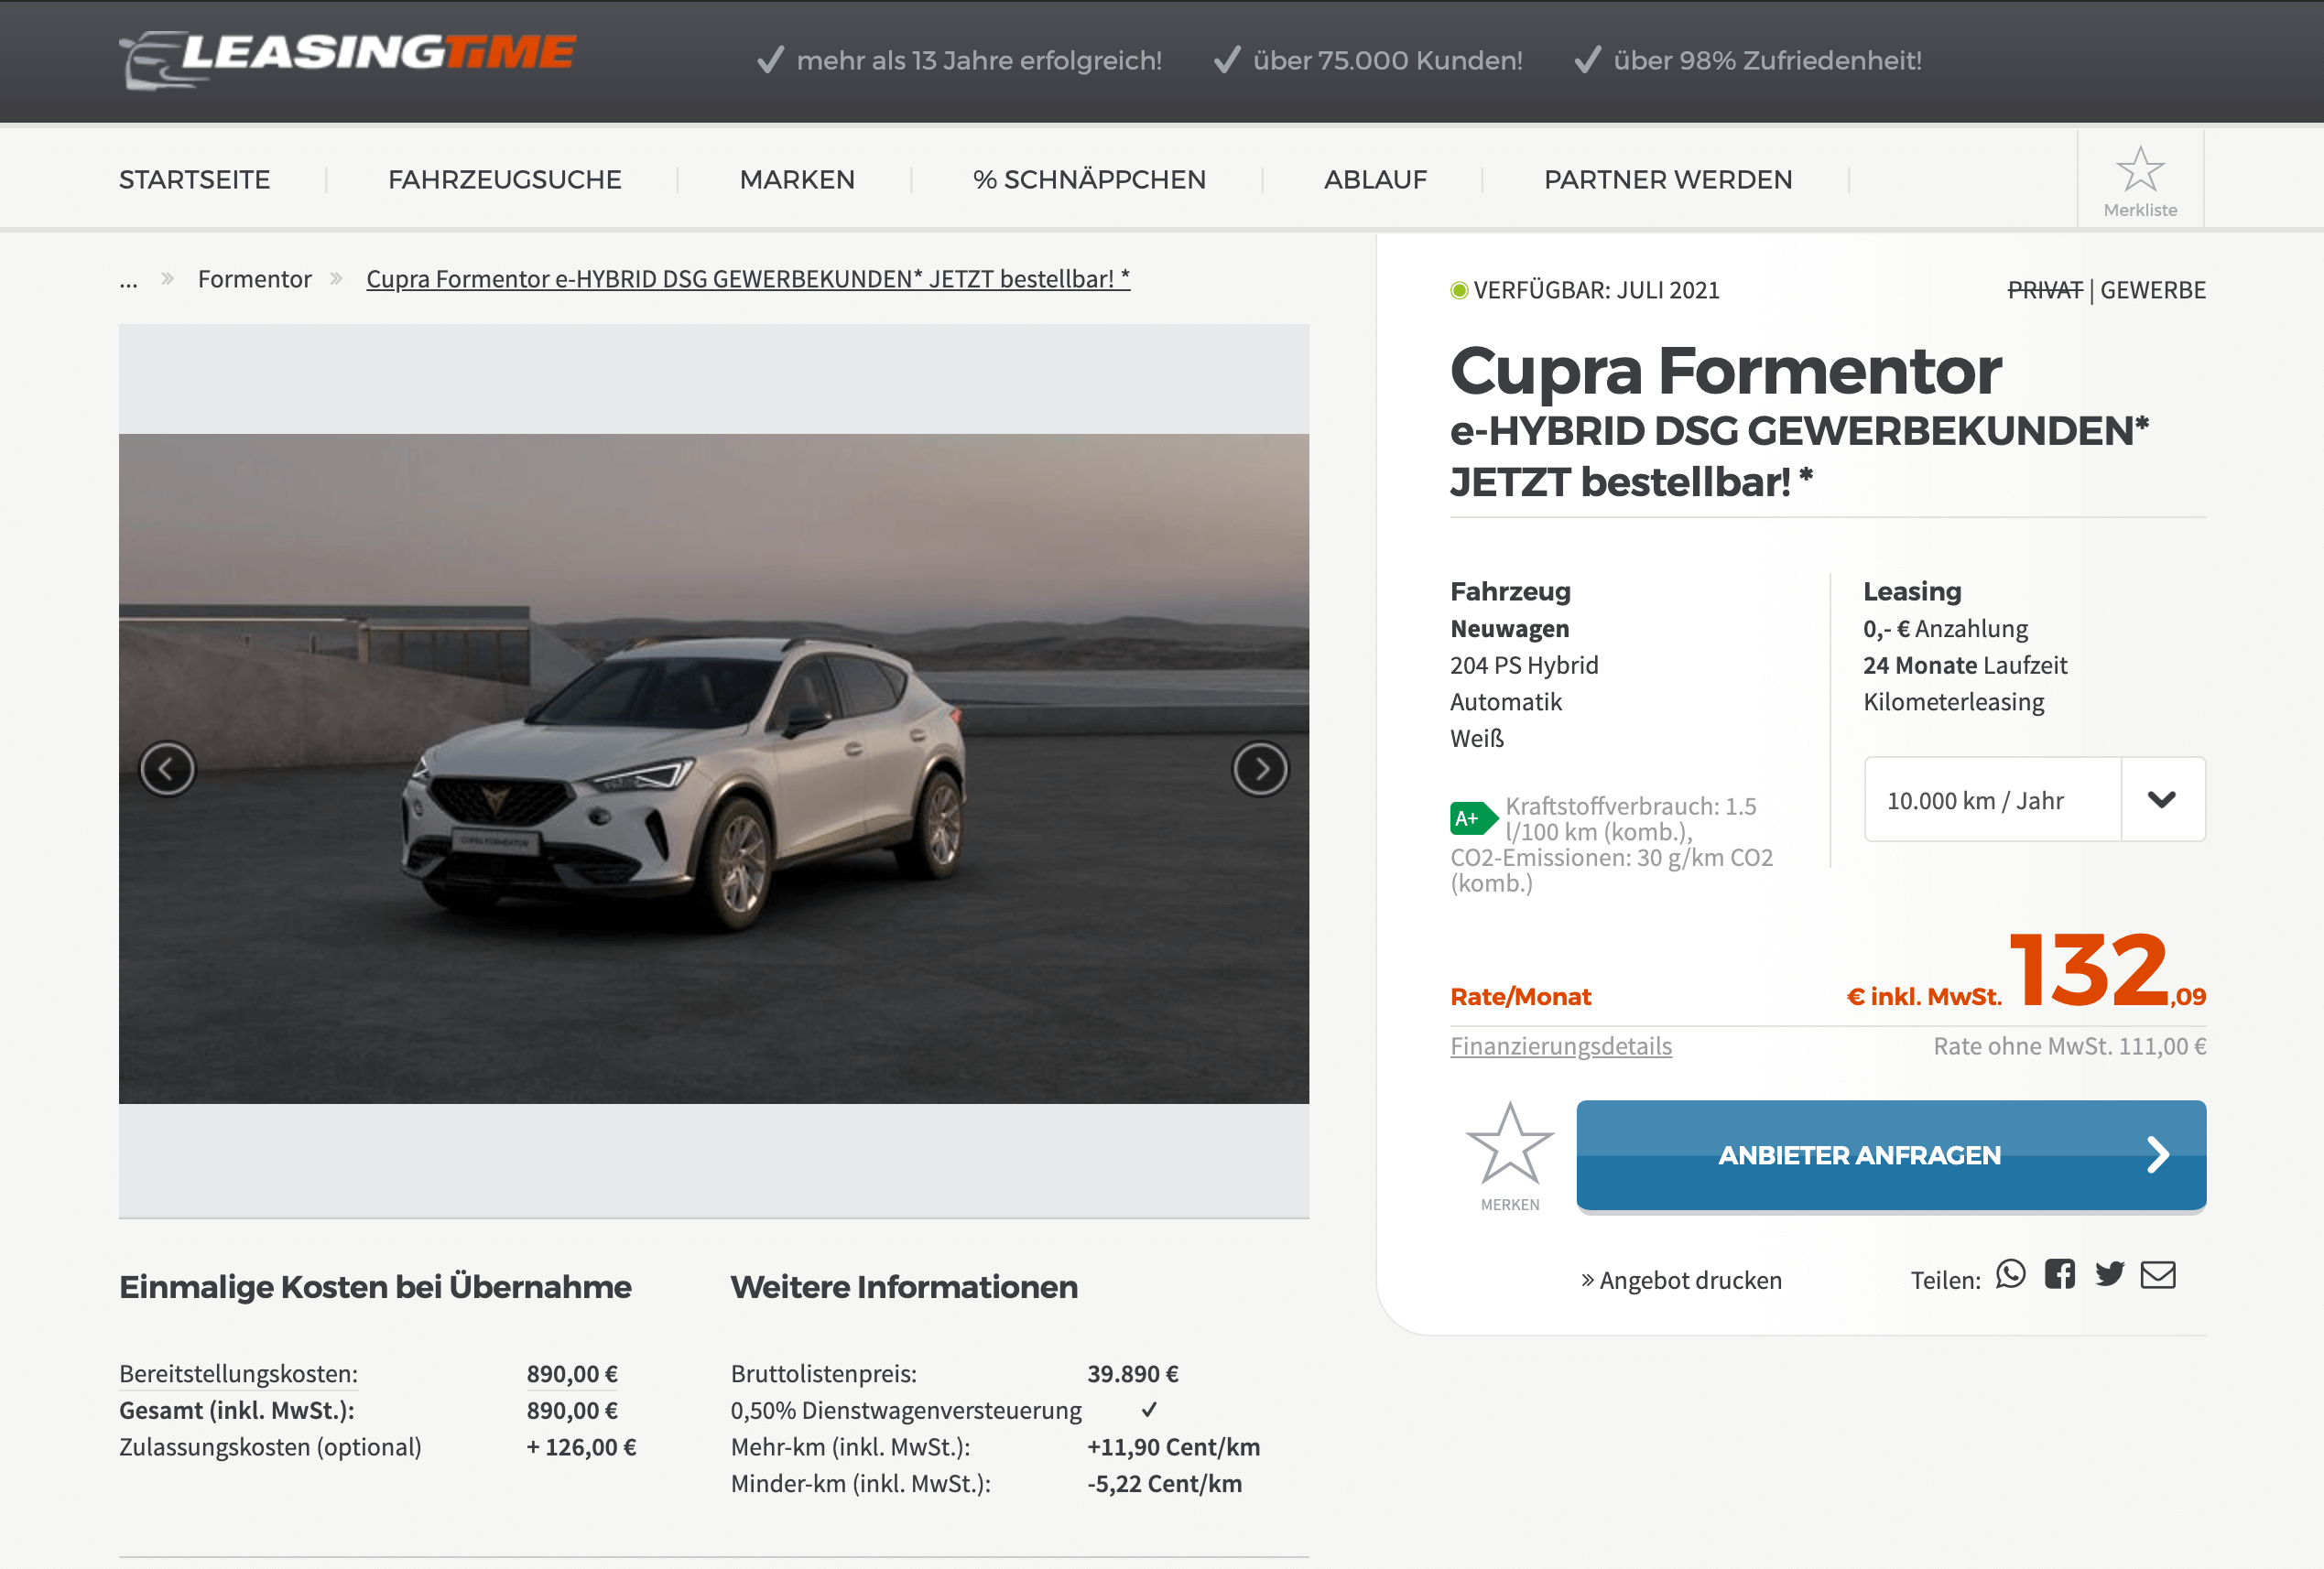This screenshot has height=1569, width=2324.
Task: Click the Bereitstellungskosten label
Action: [x=238, y=1373]
